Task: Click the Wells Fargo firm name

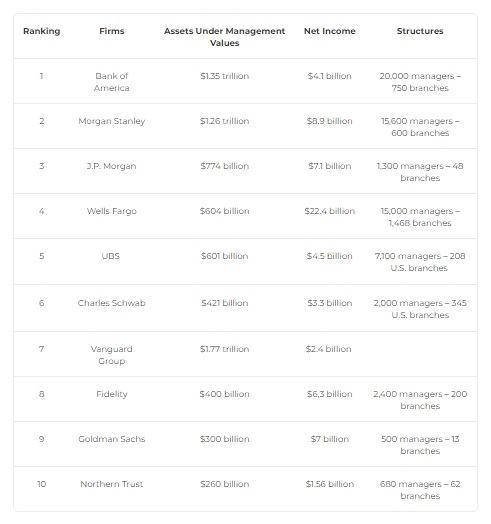Action: tap(112, 211)
